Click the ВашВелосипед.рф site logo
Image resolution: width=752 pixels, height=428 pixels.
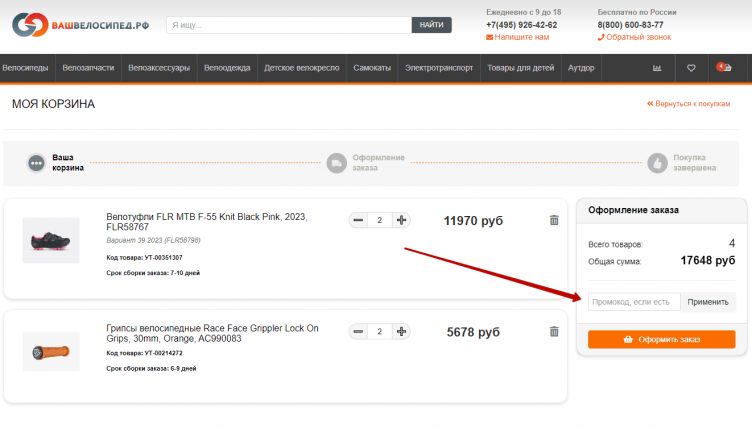click(x=80, y=25)
